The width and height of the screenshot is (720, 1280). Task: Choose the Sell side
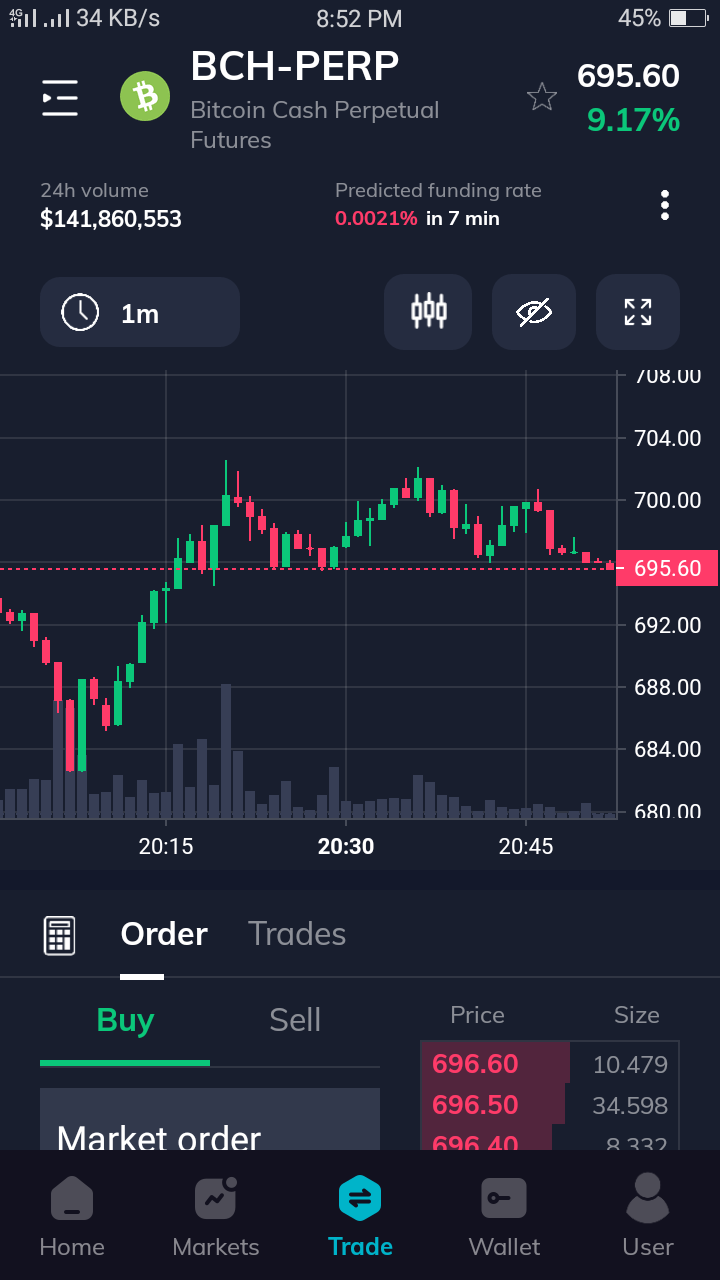[295, 1021]
